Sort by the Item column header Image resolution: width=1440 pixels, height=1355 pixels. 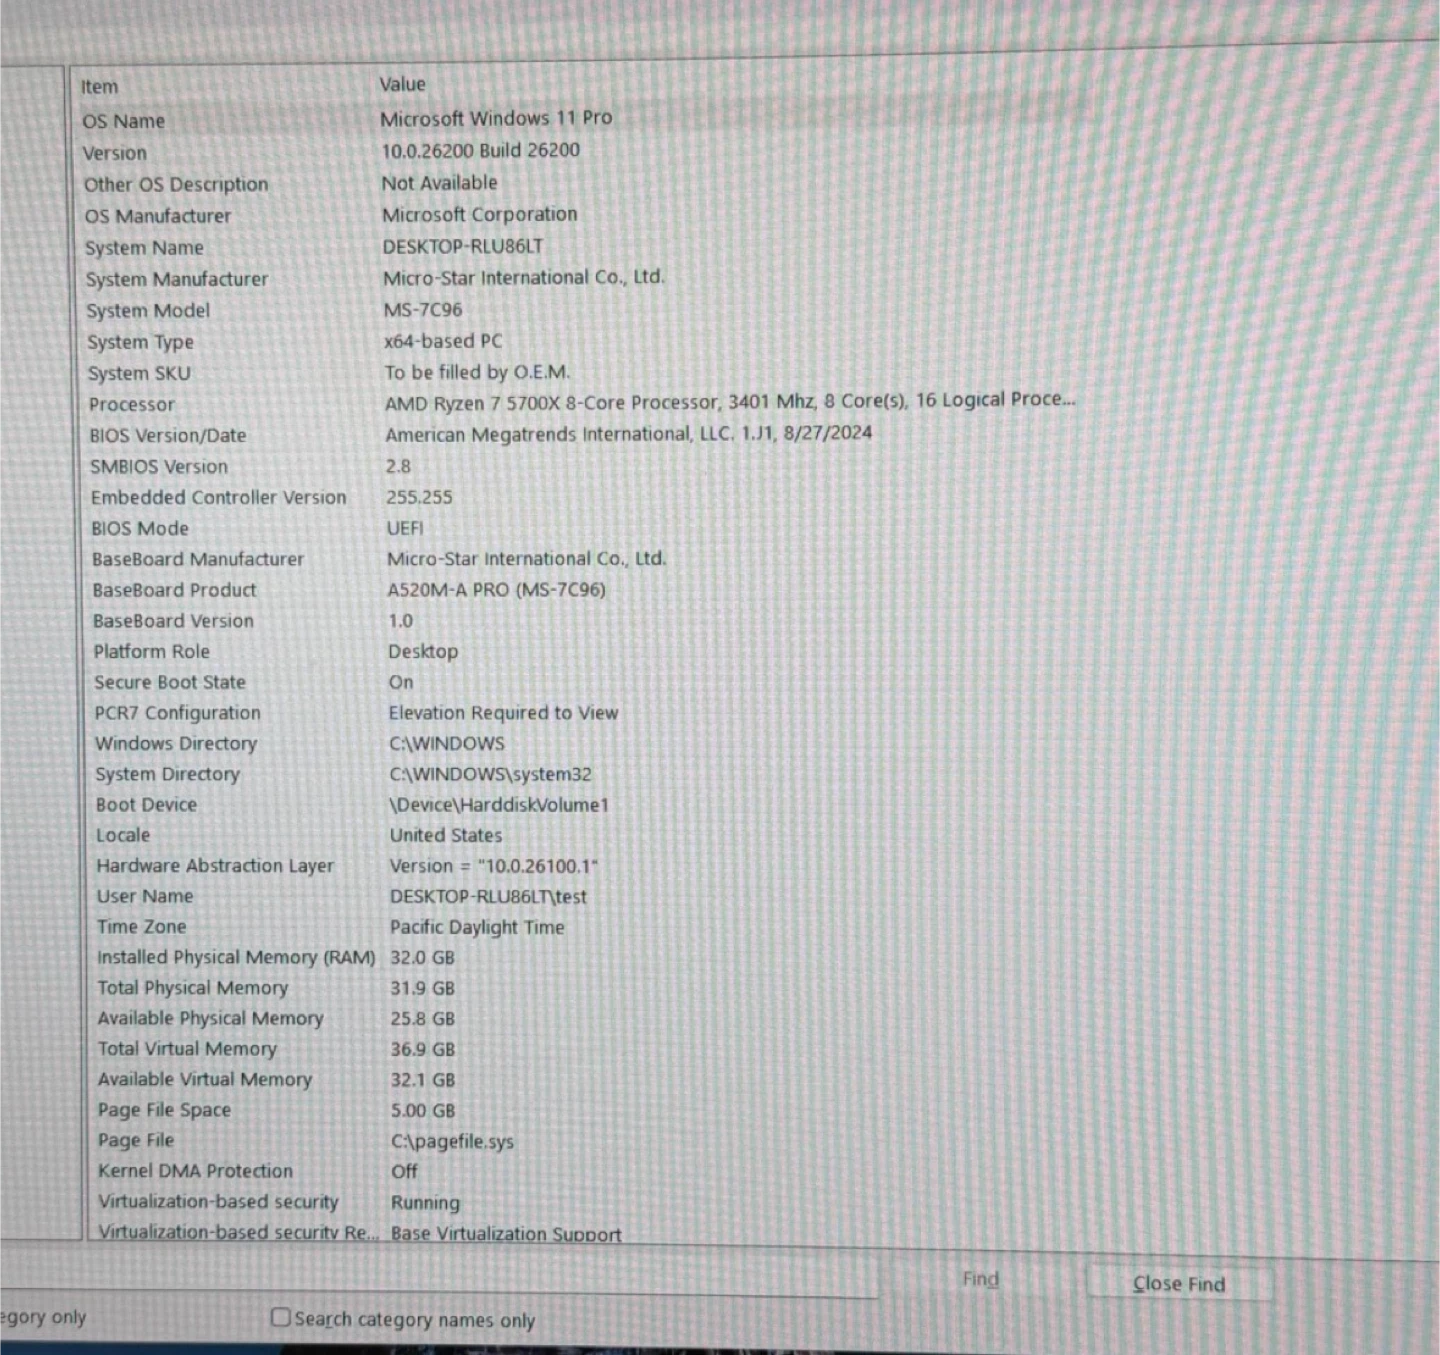click(100, 87)
